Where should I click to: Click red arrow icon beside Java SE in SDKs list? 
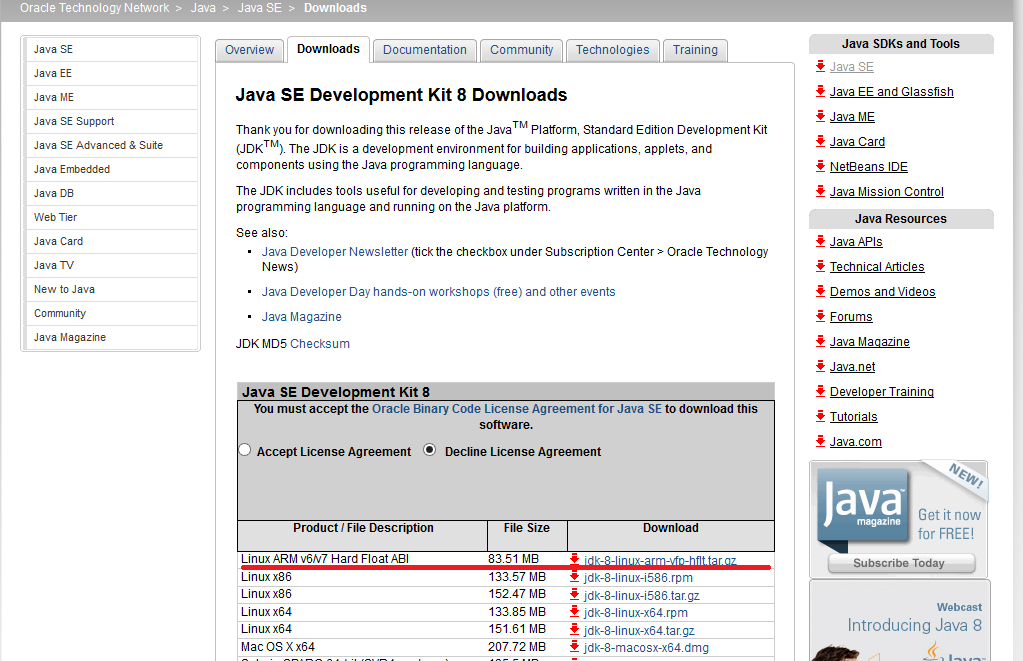pyautogui.click(x=821, y=66)
